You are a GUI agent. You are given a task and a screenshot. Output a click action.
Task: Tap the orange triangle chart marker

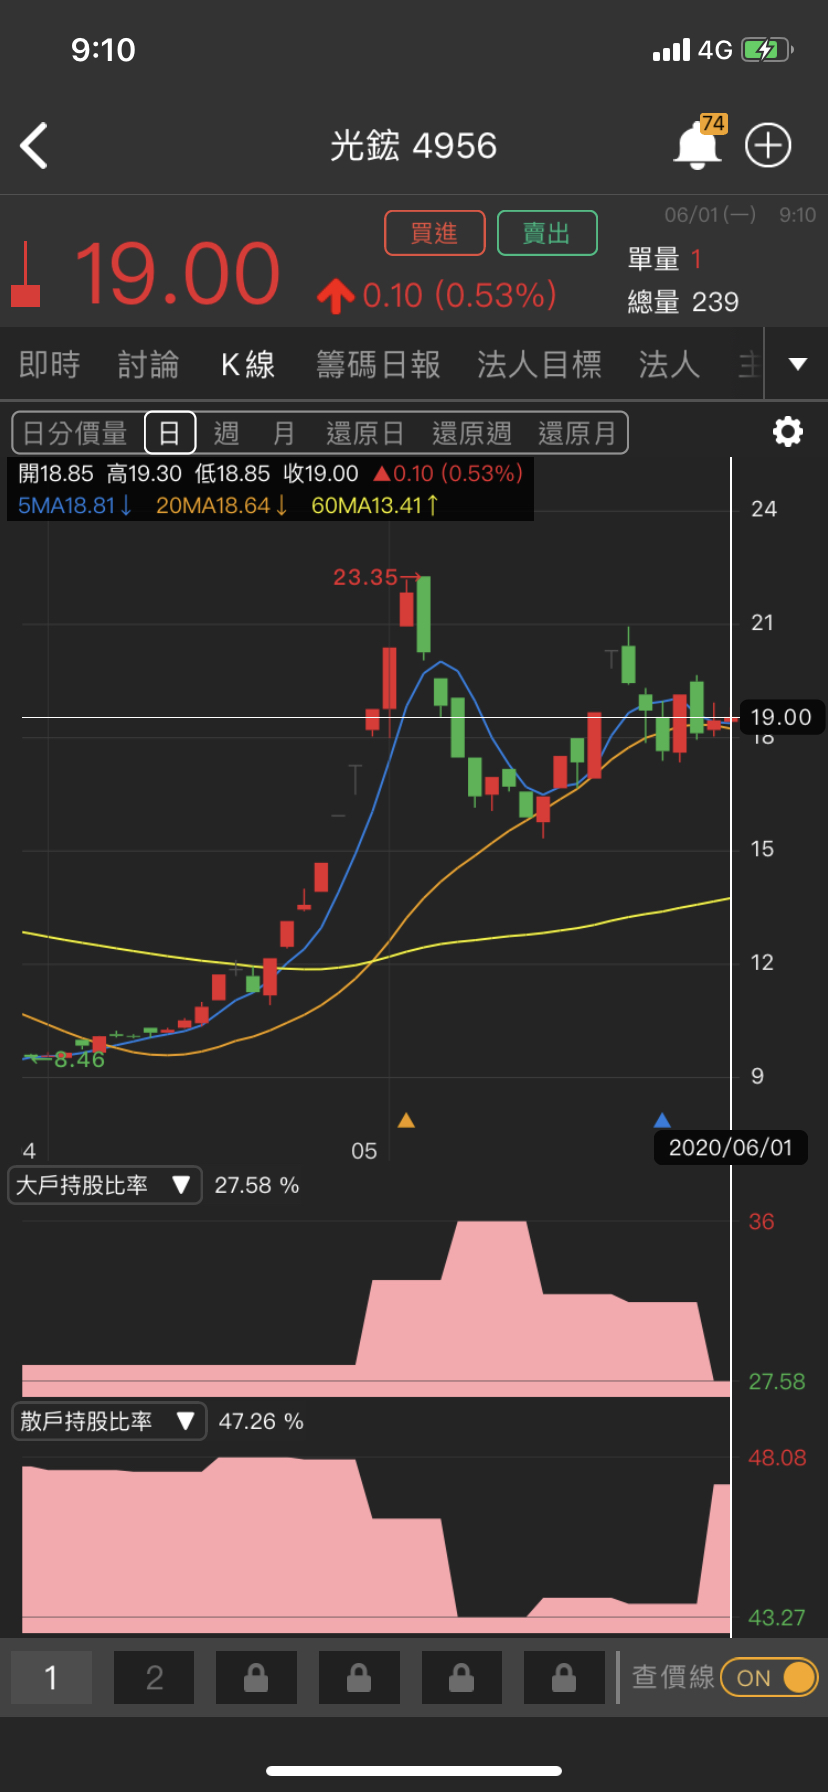[406, 1120]
